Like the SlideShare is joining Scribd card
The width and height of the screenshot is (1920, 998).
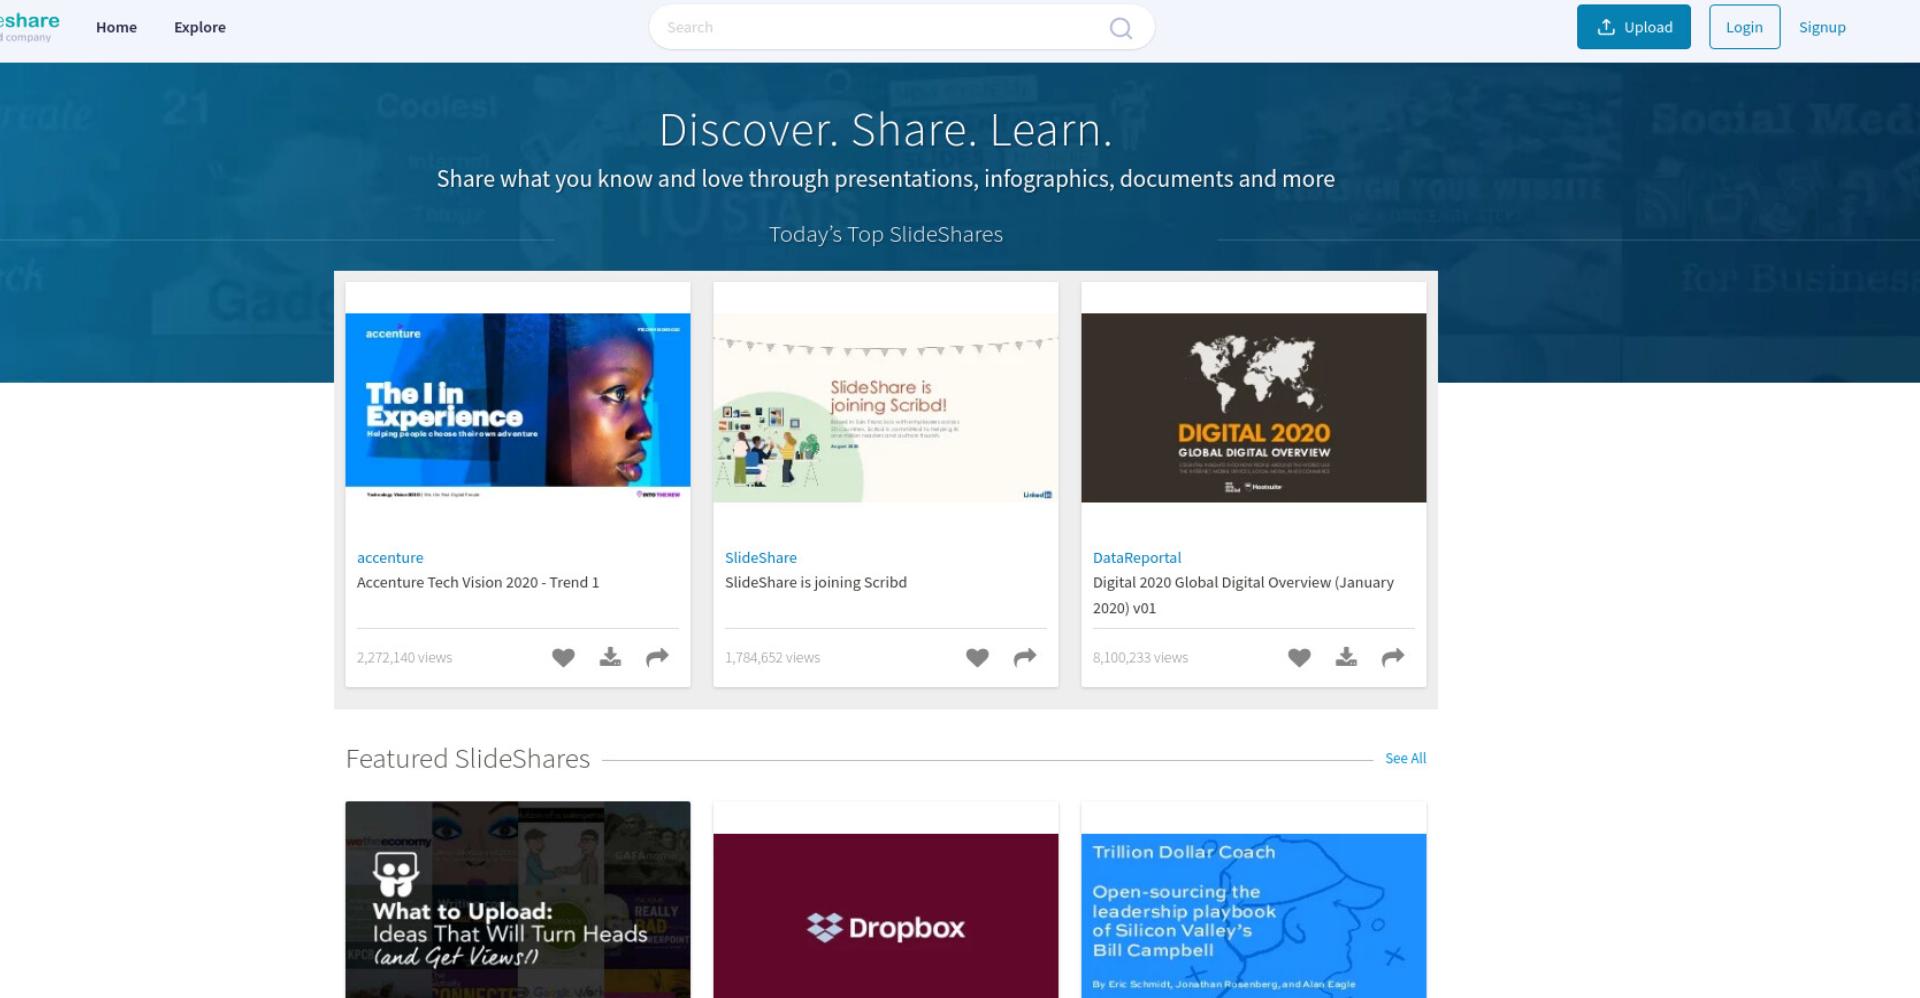tap(977, 657)
